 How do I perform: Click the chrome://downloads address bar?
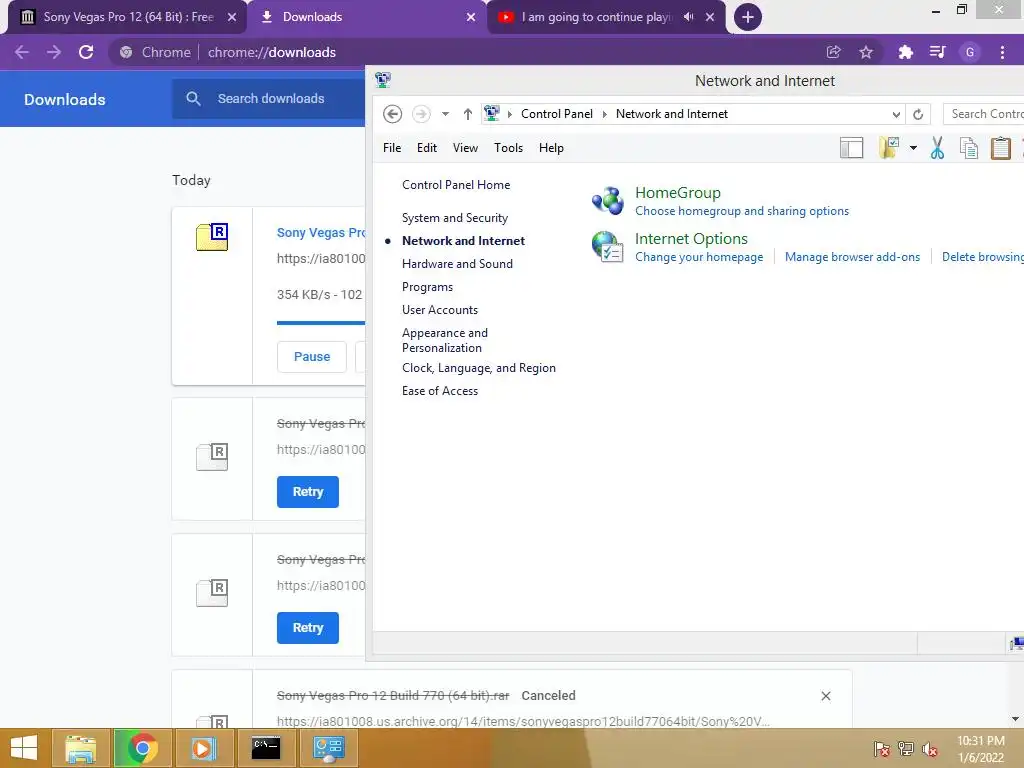coord(272,52)
